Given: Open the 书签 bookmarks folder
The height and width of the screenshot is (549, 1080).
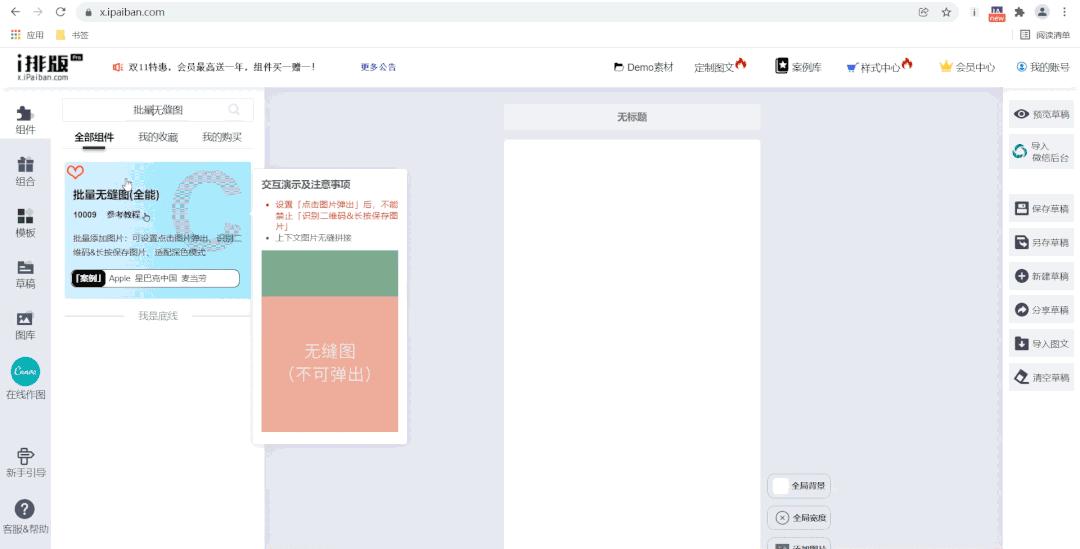Looking at the screenshot, I should pyautogui.click(x=72, y=34).
